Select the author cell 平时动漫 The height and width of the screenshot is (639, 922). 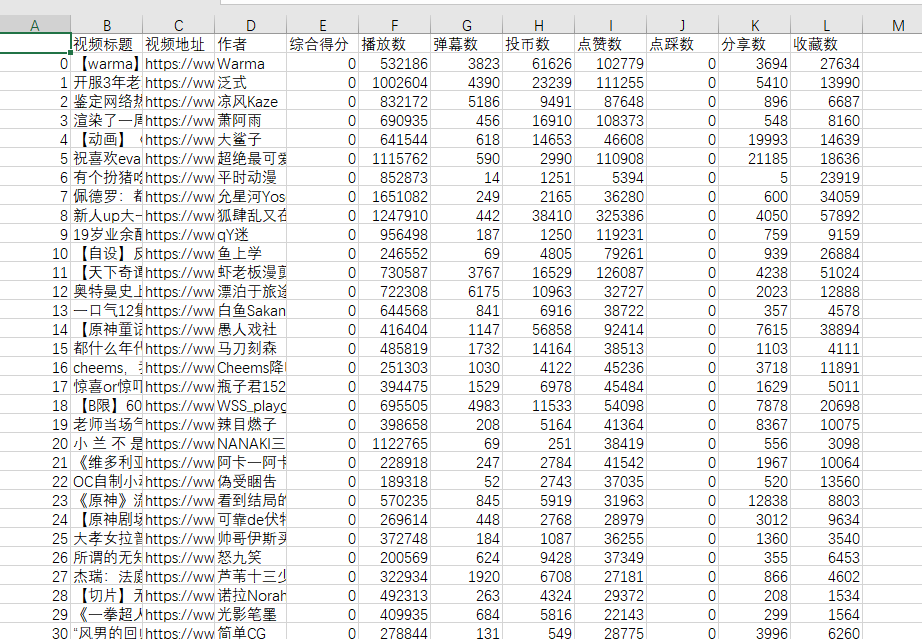250,178
